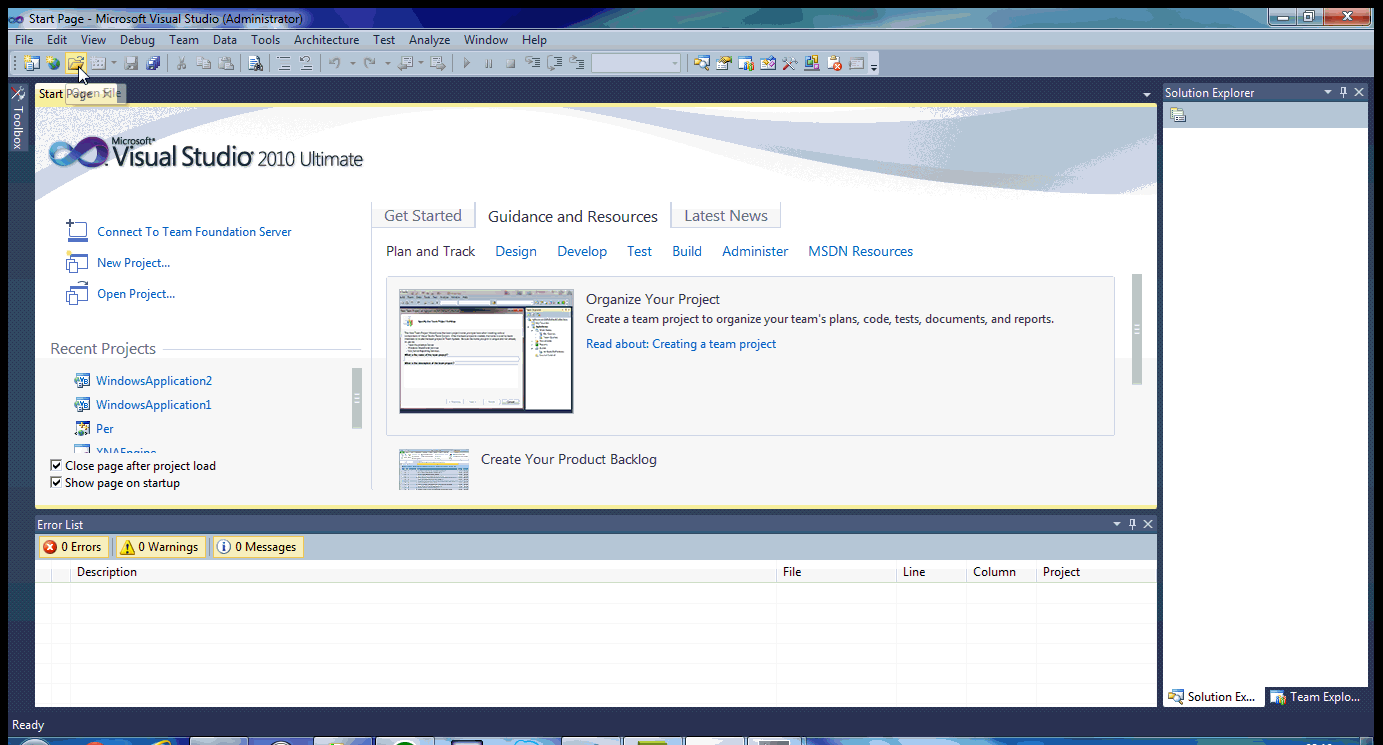Open the toolbar options overflow arrow

874,66
